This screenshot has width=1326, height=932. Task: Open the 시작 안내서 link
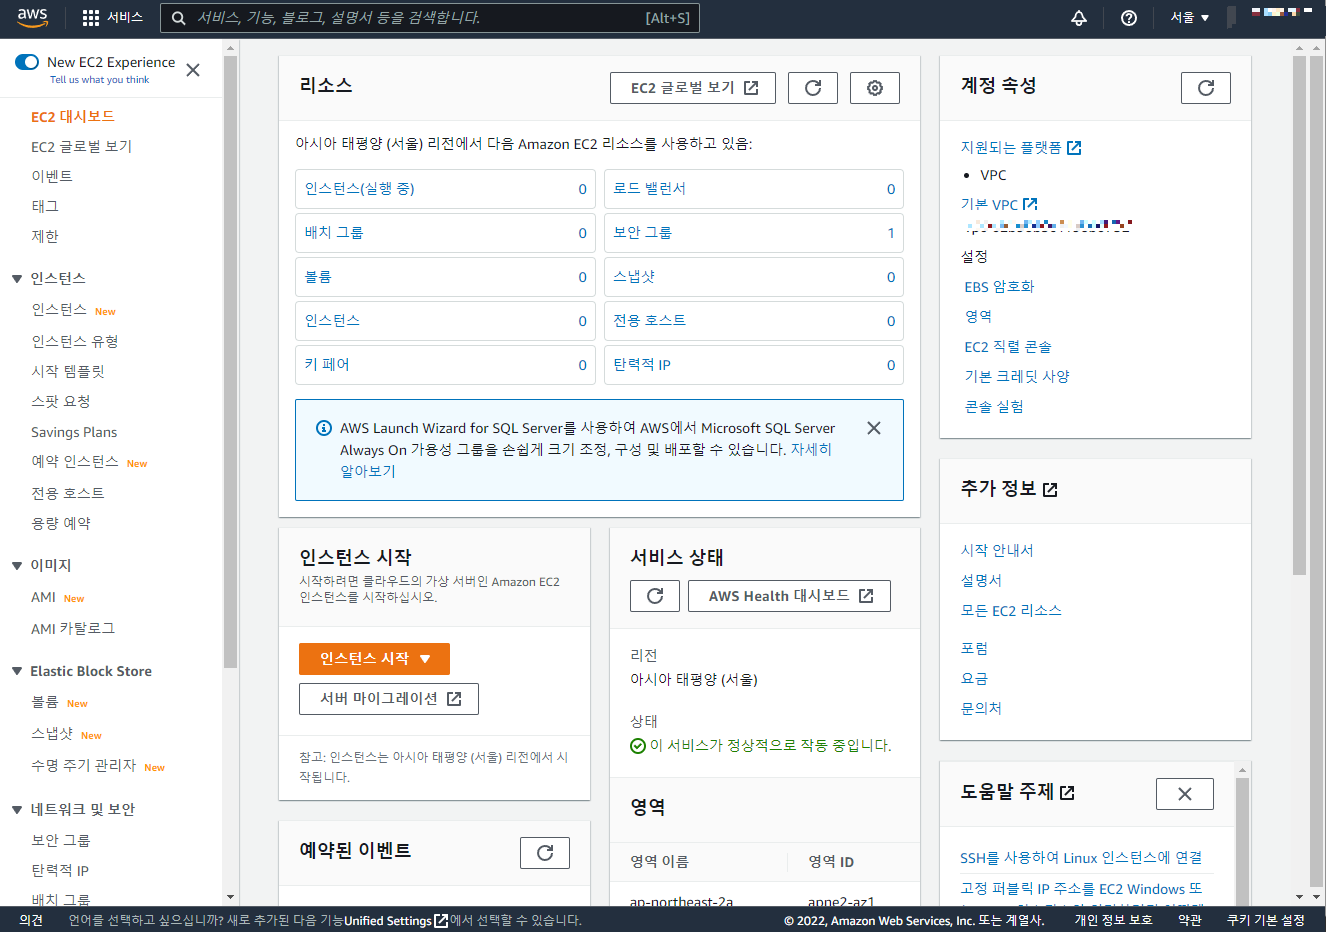997,551
